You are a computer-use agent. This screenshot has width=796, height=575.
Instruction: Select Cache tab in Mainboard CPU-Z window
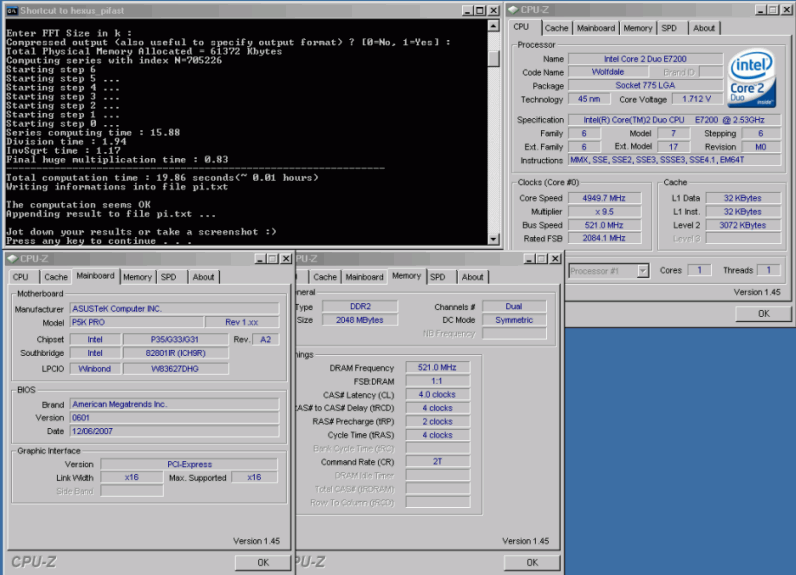coord(56,277)
